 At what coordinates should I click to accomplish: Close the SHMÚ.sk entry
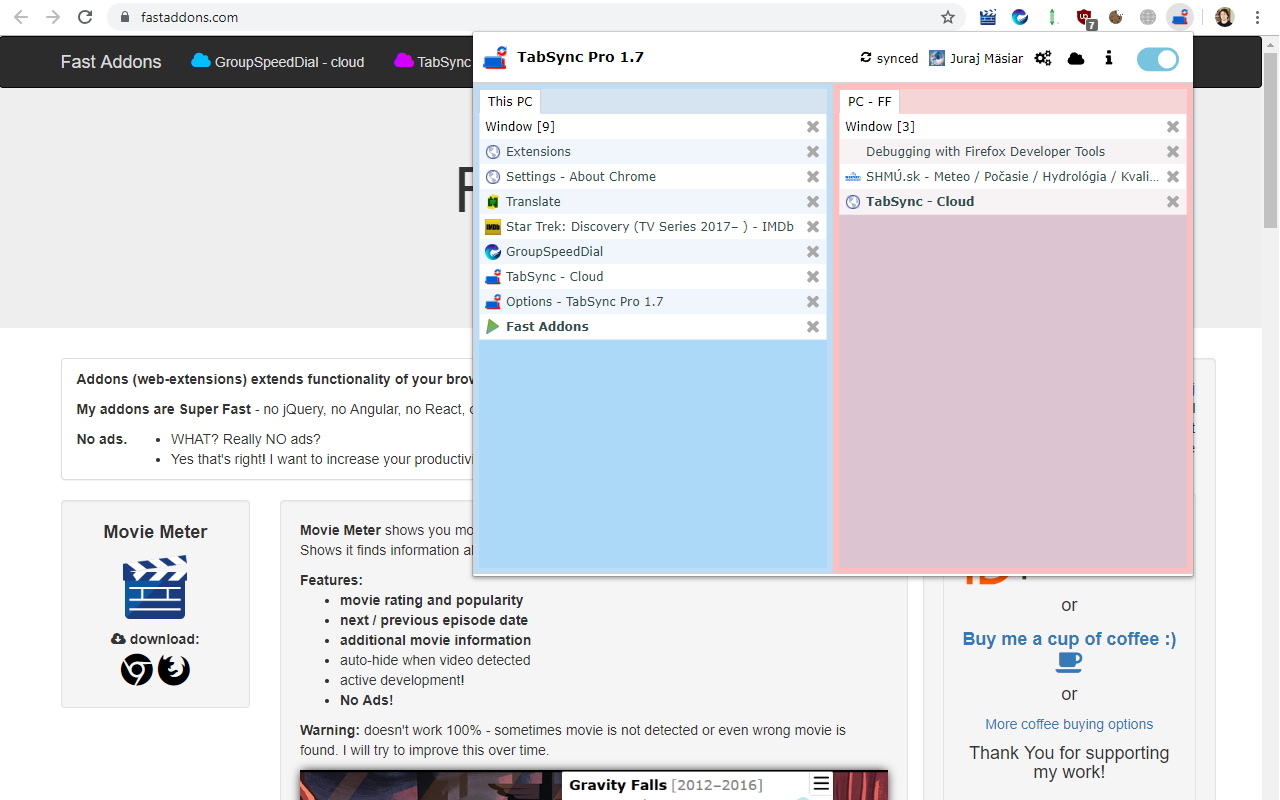[x=1173, y=177]
